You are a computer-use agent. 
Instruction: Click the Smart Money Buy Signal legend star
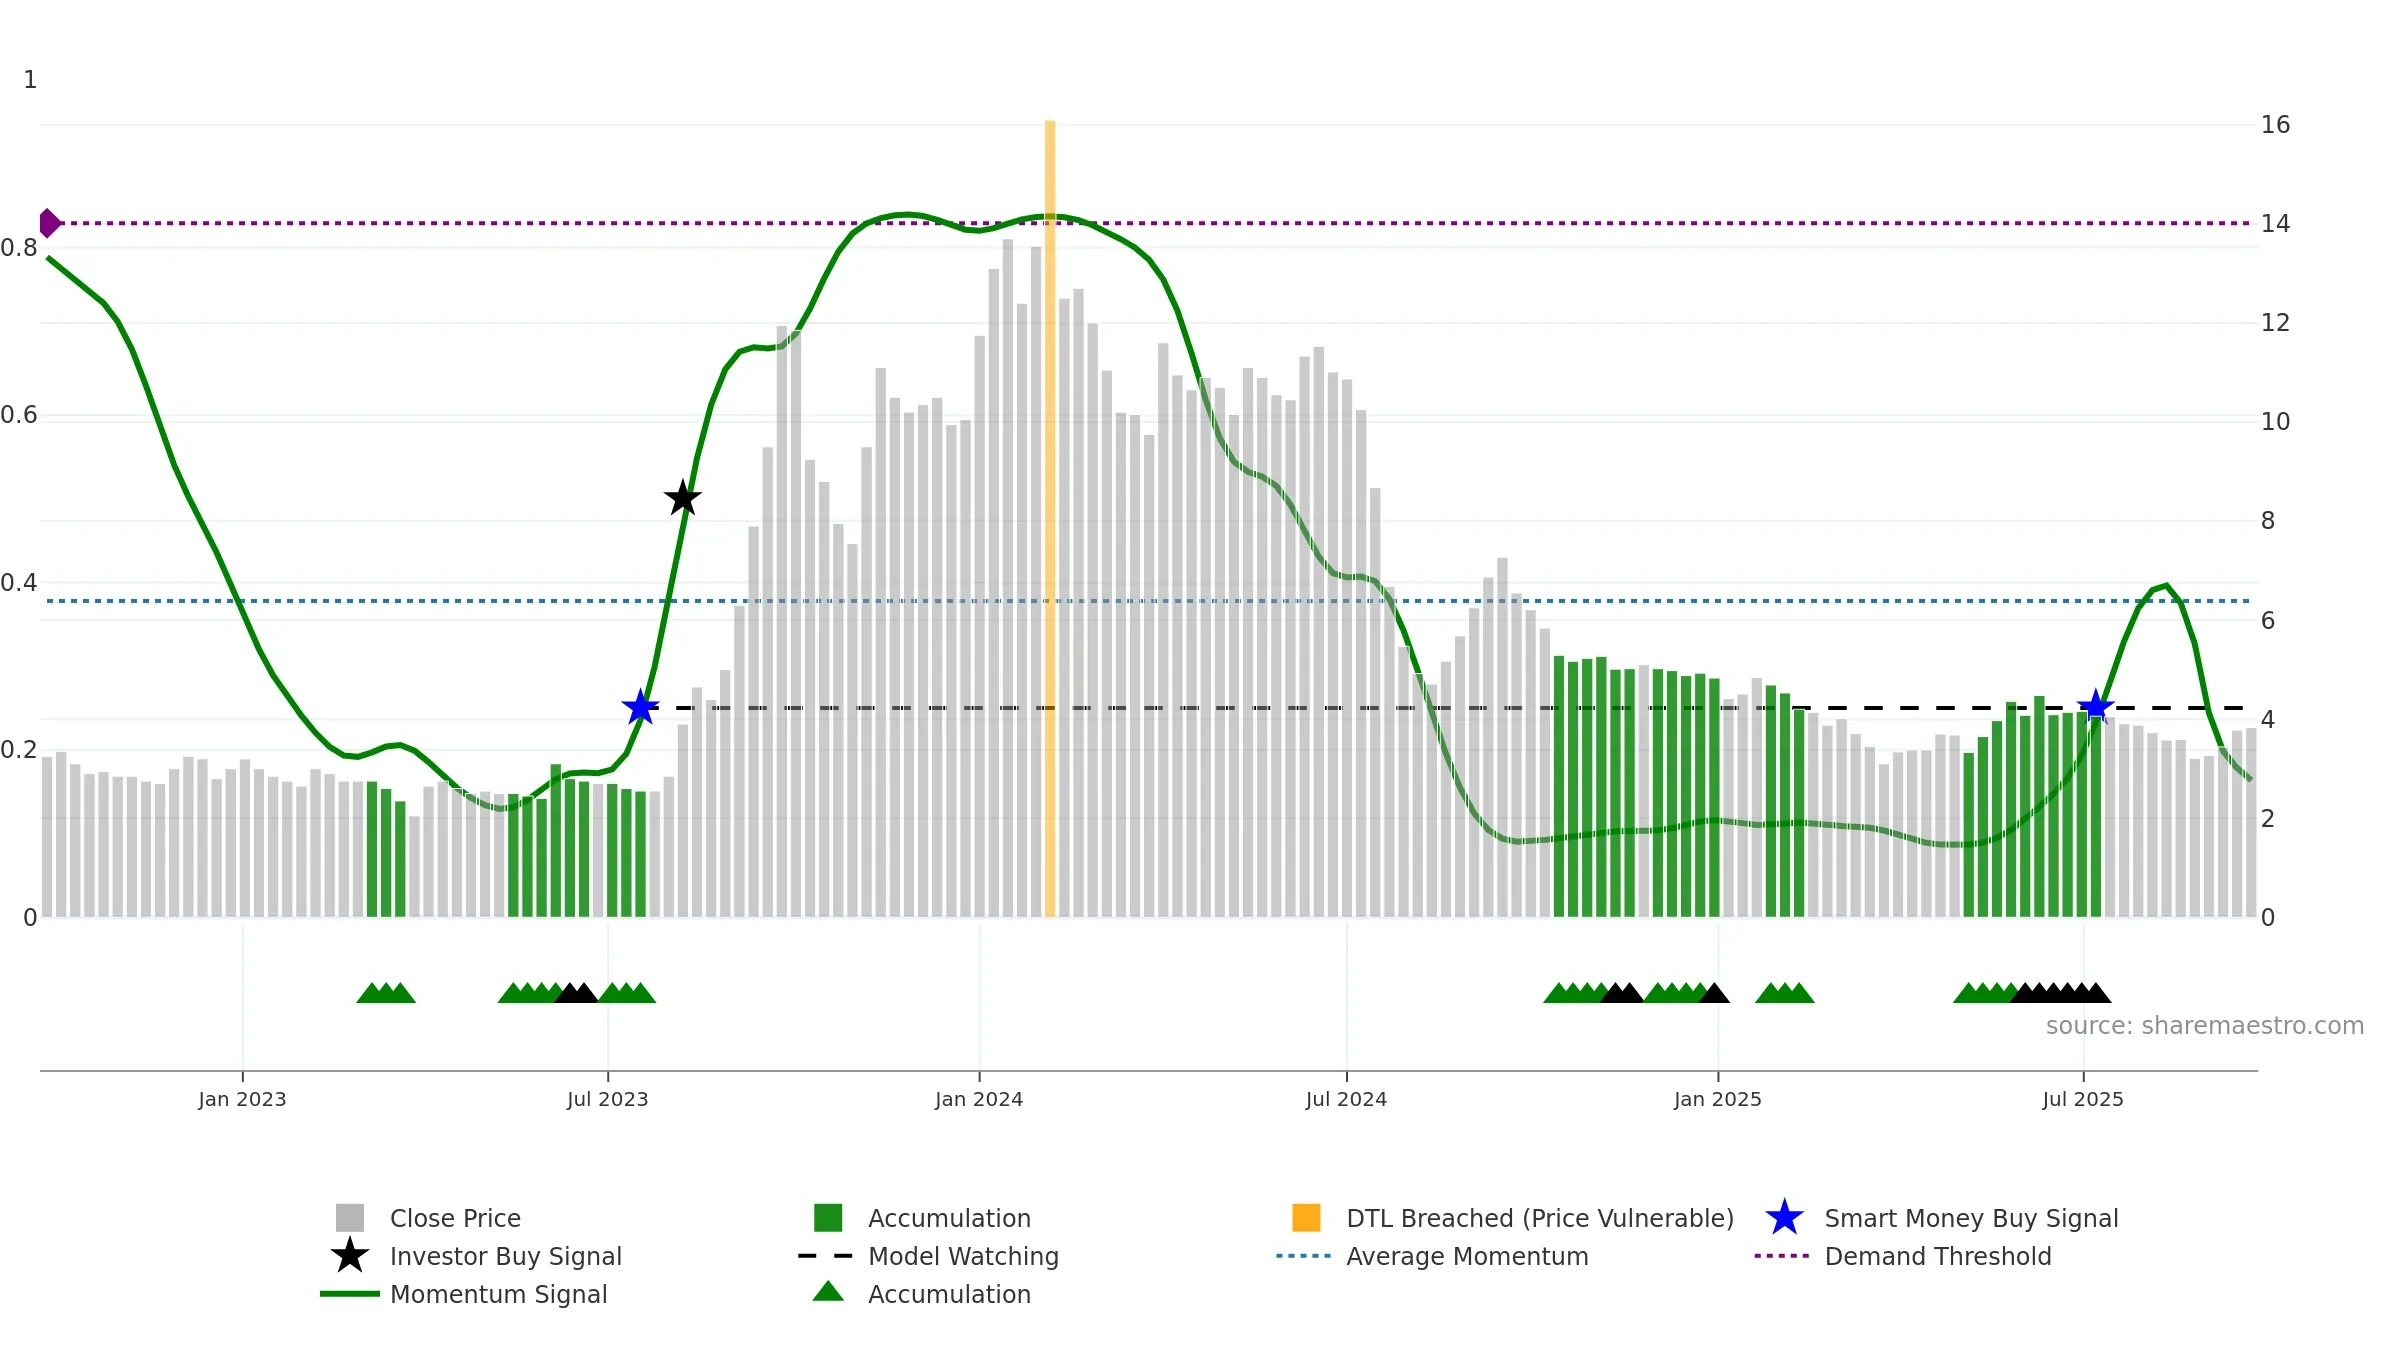[1785, 1218]
